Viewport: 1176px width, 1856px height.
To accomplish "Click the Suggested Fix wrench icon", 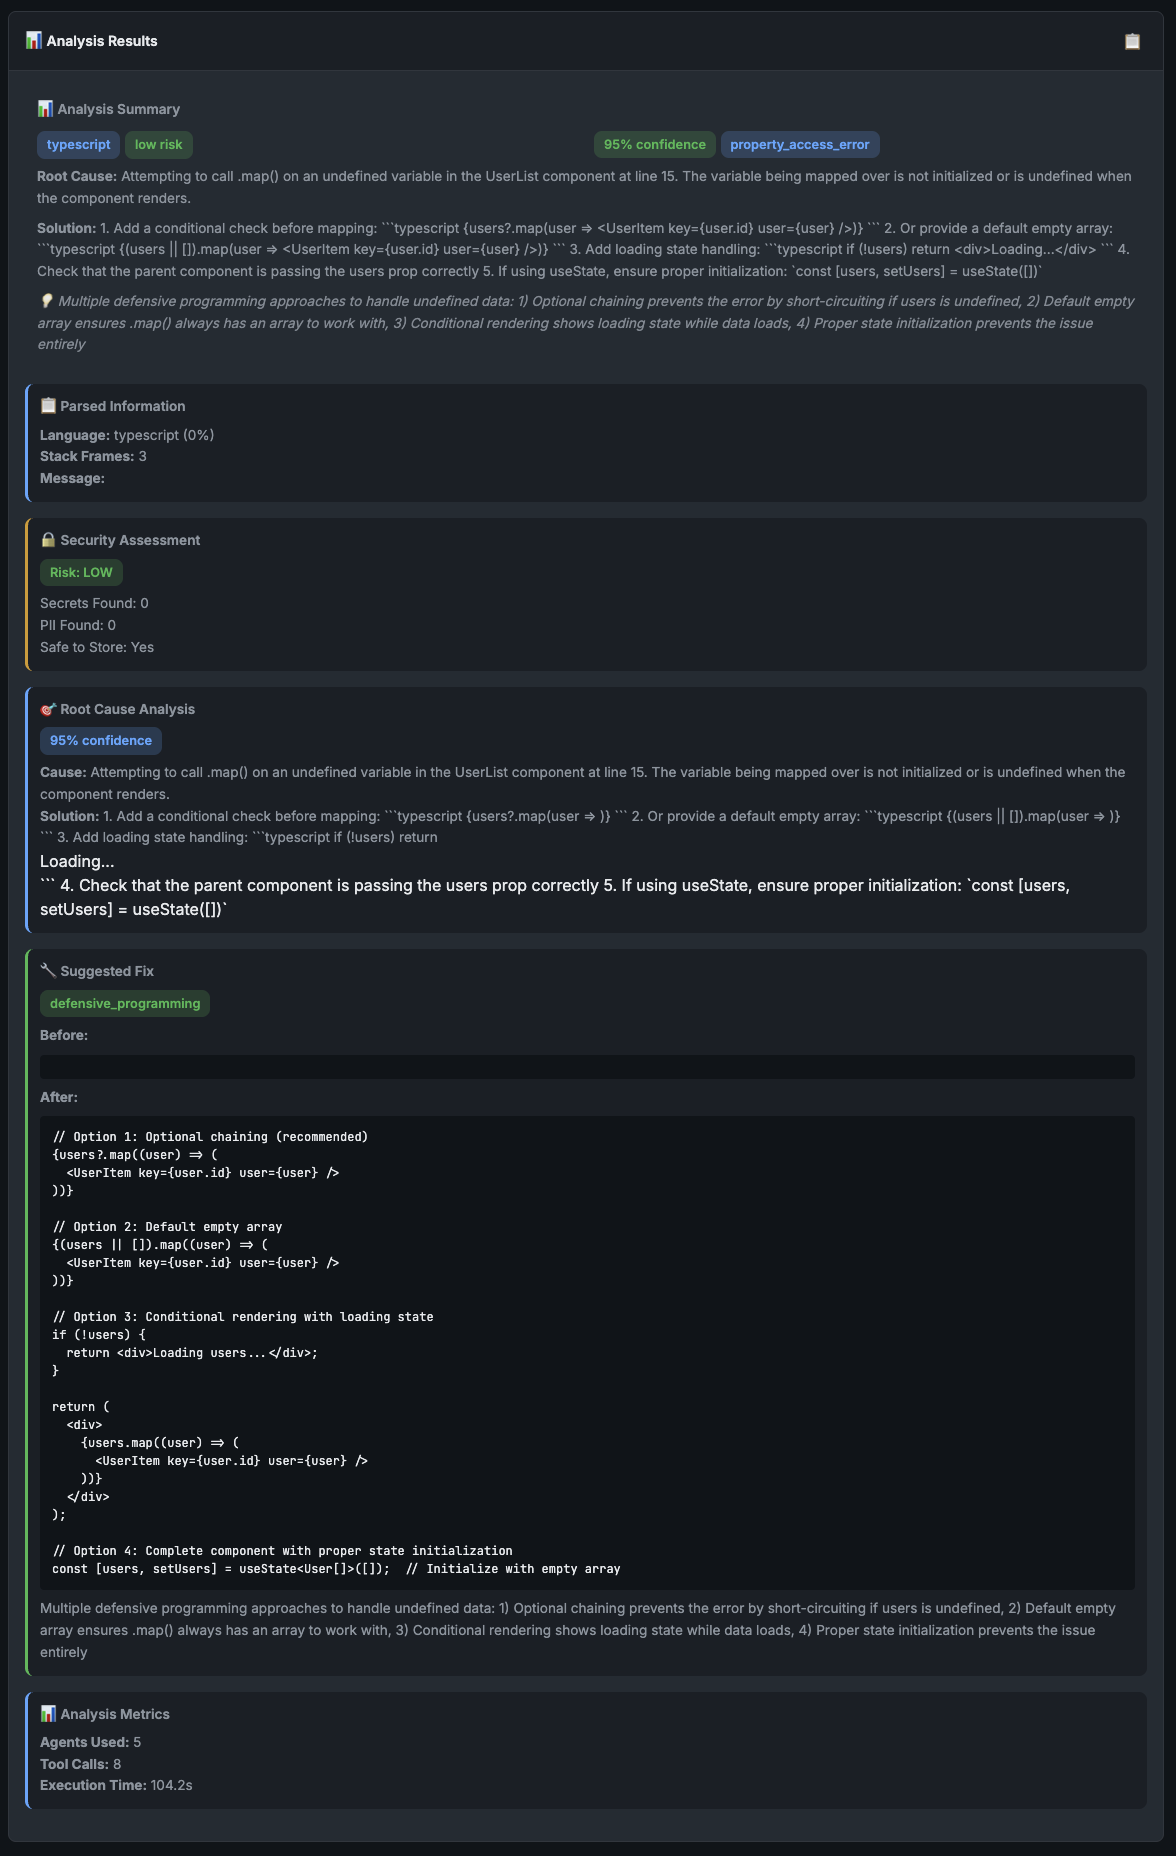I will pyautogui.click(x=47, y=970).
